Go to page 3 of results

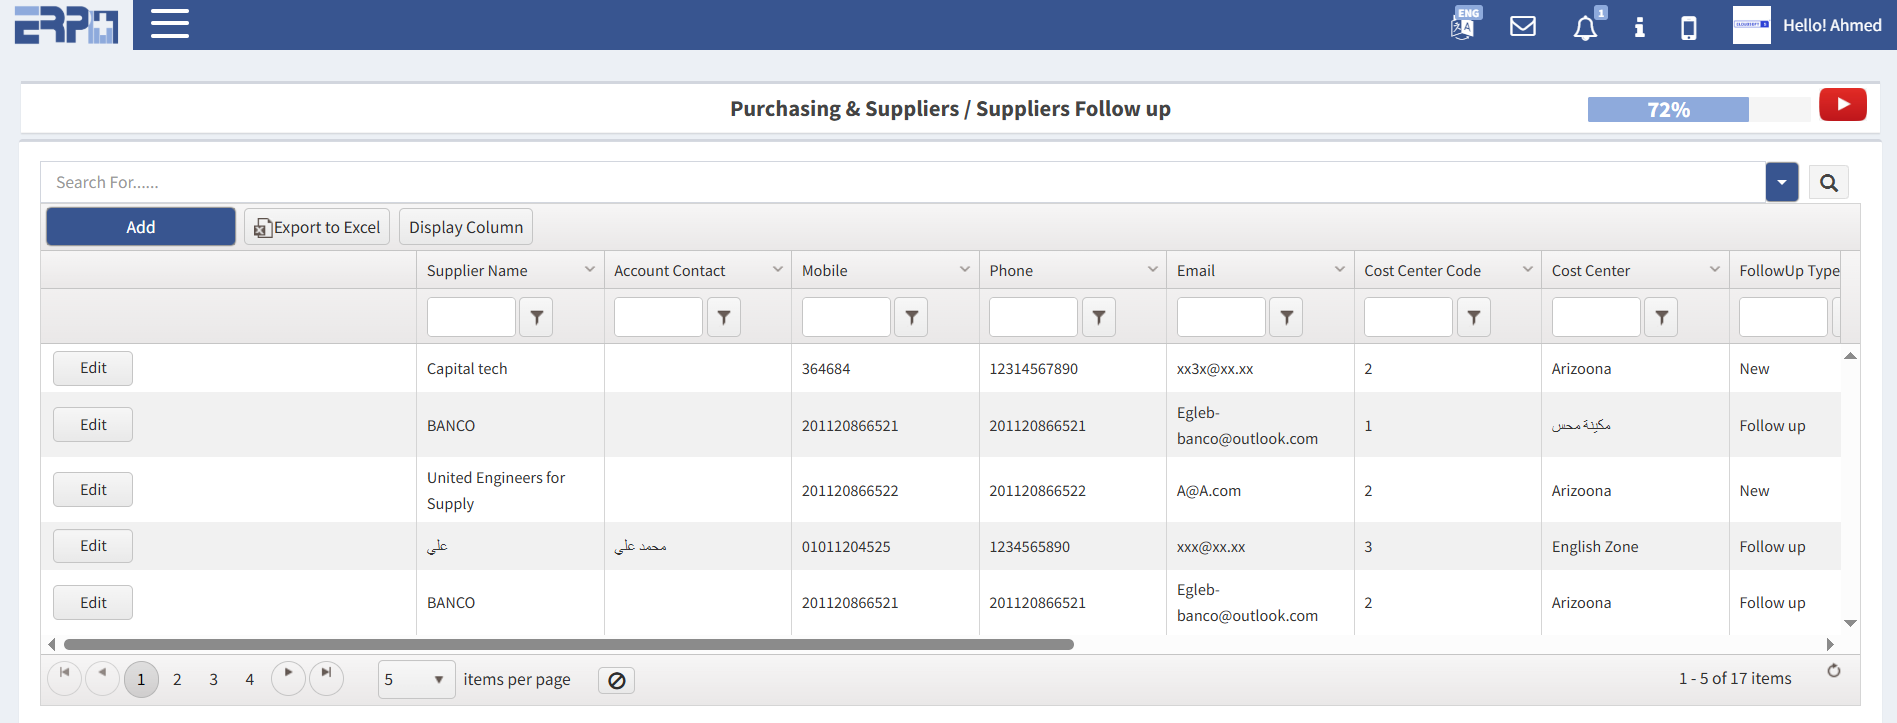pos(213,680)
